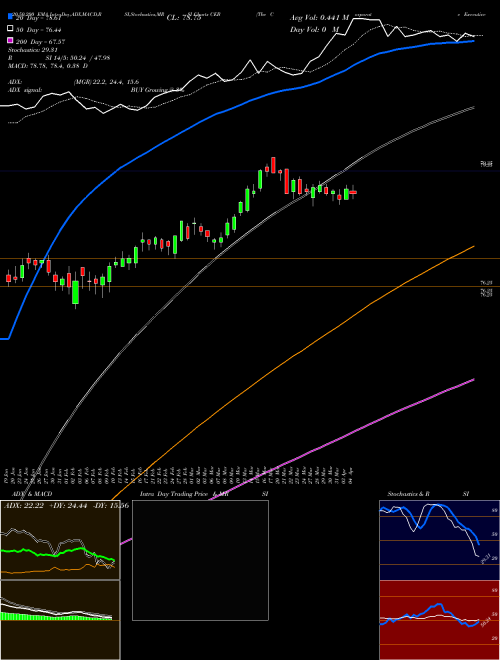Viewport: 500px width, 660px height.
Task: Click the MACD histogram panel with green bars
Action: [x=60, y=620]
